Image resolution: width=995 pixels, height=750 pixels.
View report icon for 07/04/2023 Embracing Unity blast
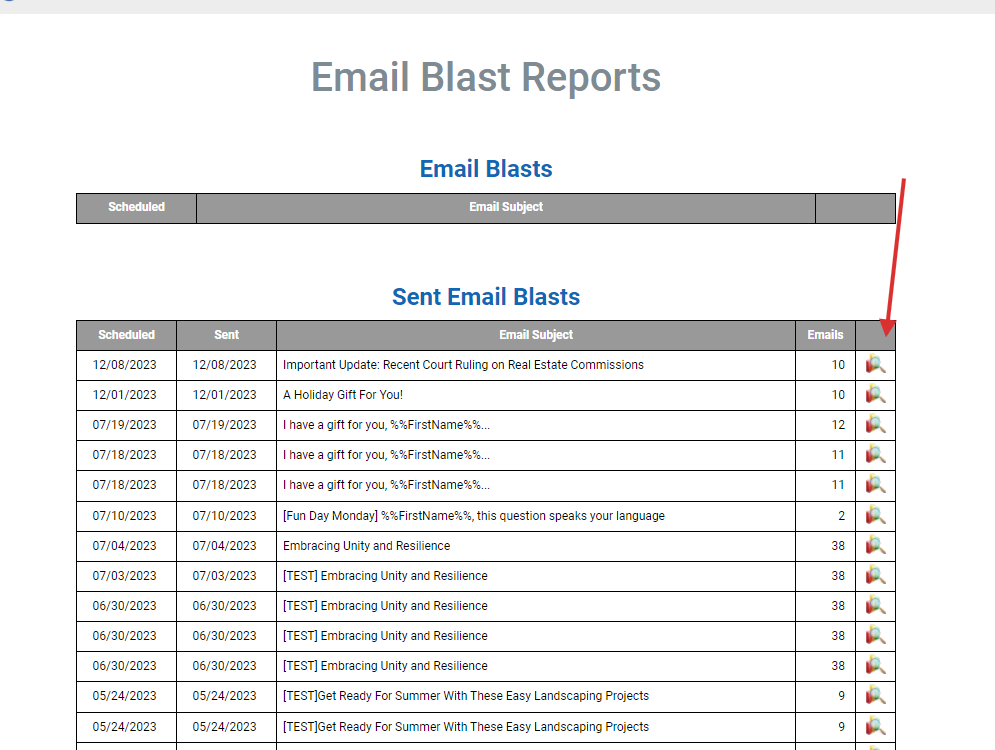coord(875,544)
